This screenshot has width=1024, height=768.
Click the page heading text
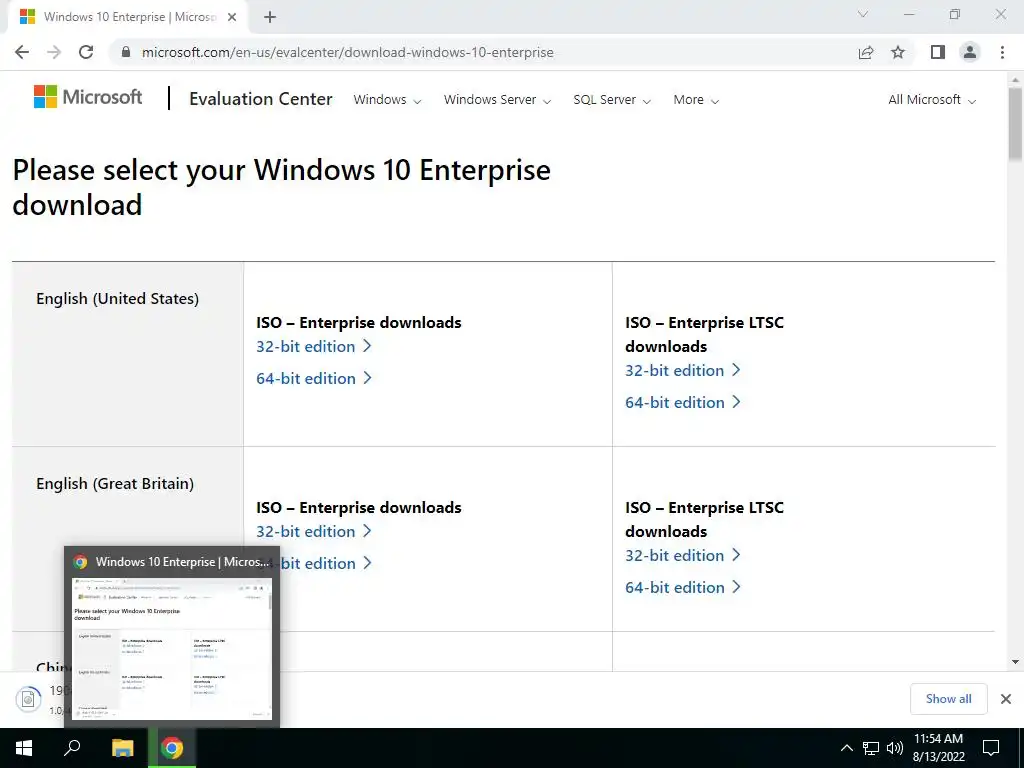[281, 187]
